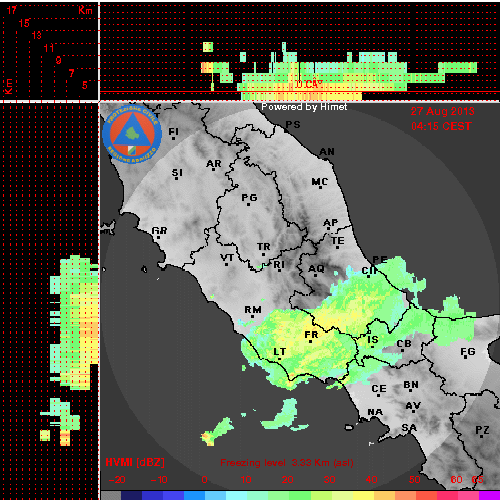Click the 'AR' city label
This screenshot has height=500, width=500.
pyautogui.click(x=214, y=164)
